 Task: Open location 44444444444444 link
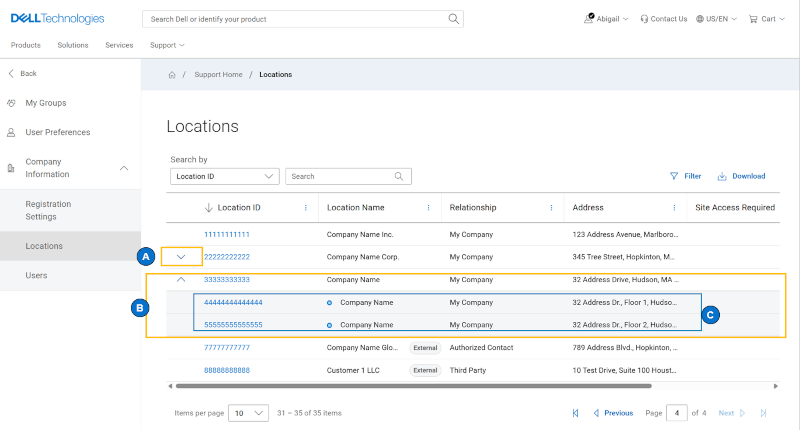tap(233, 302)
